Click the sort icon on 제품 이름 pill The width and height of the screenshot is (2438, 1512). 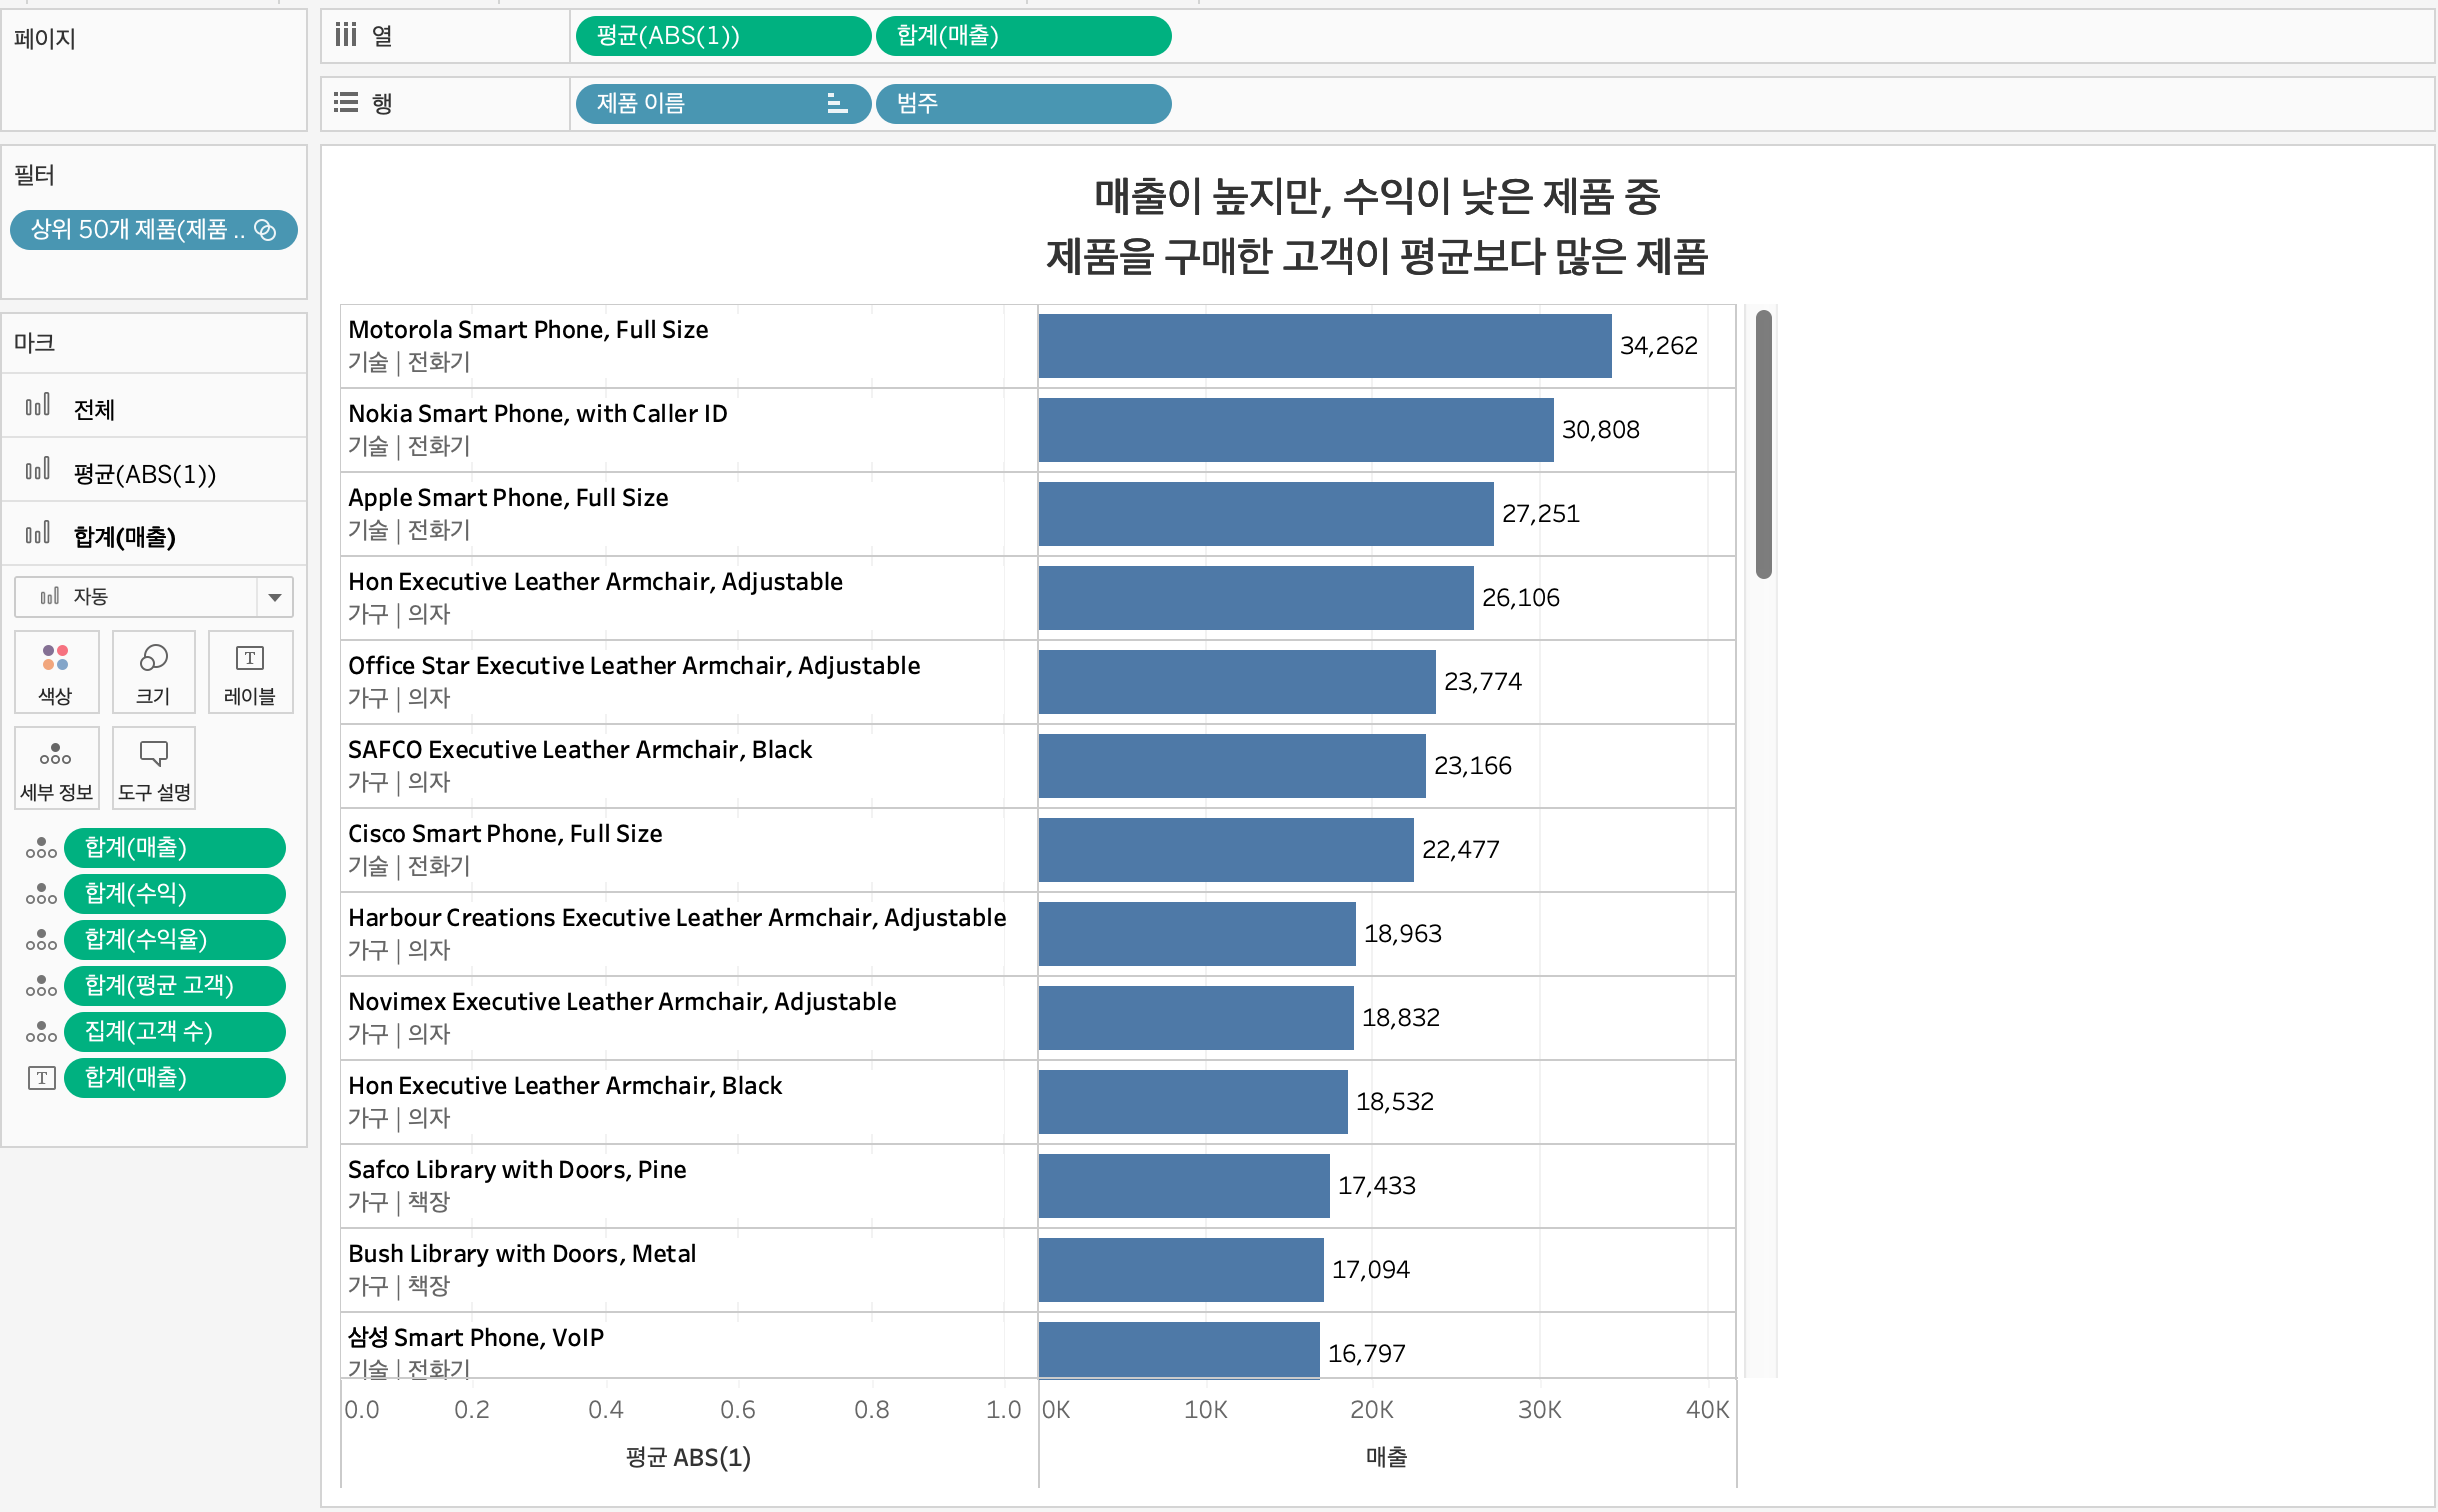(x=837, y=104)
